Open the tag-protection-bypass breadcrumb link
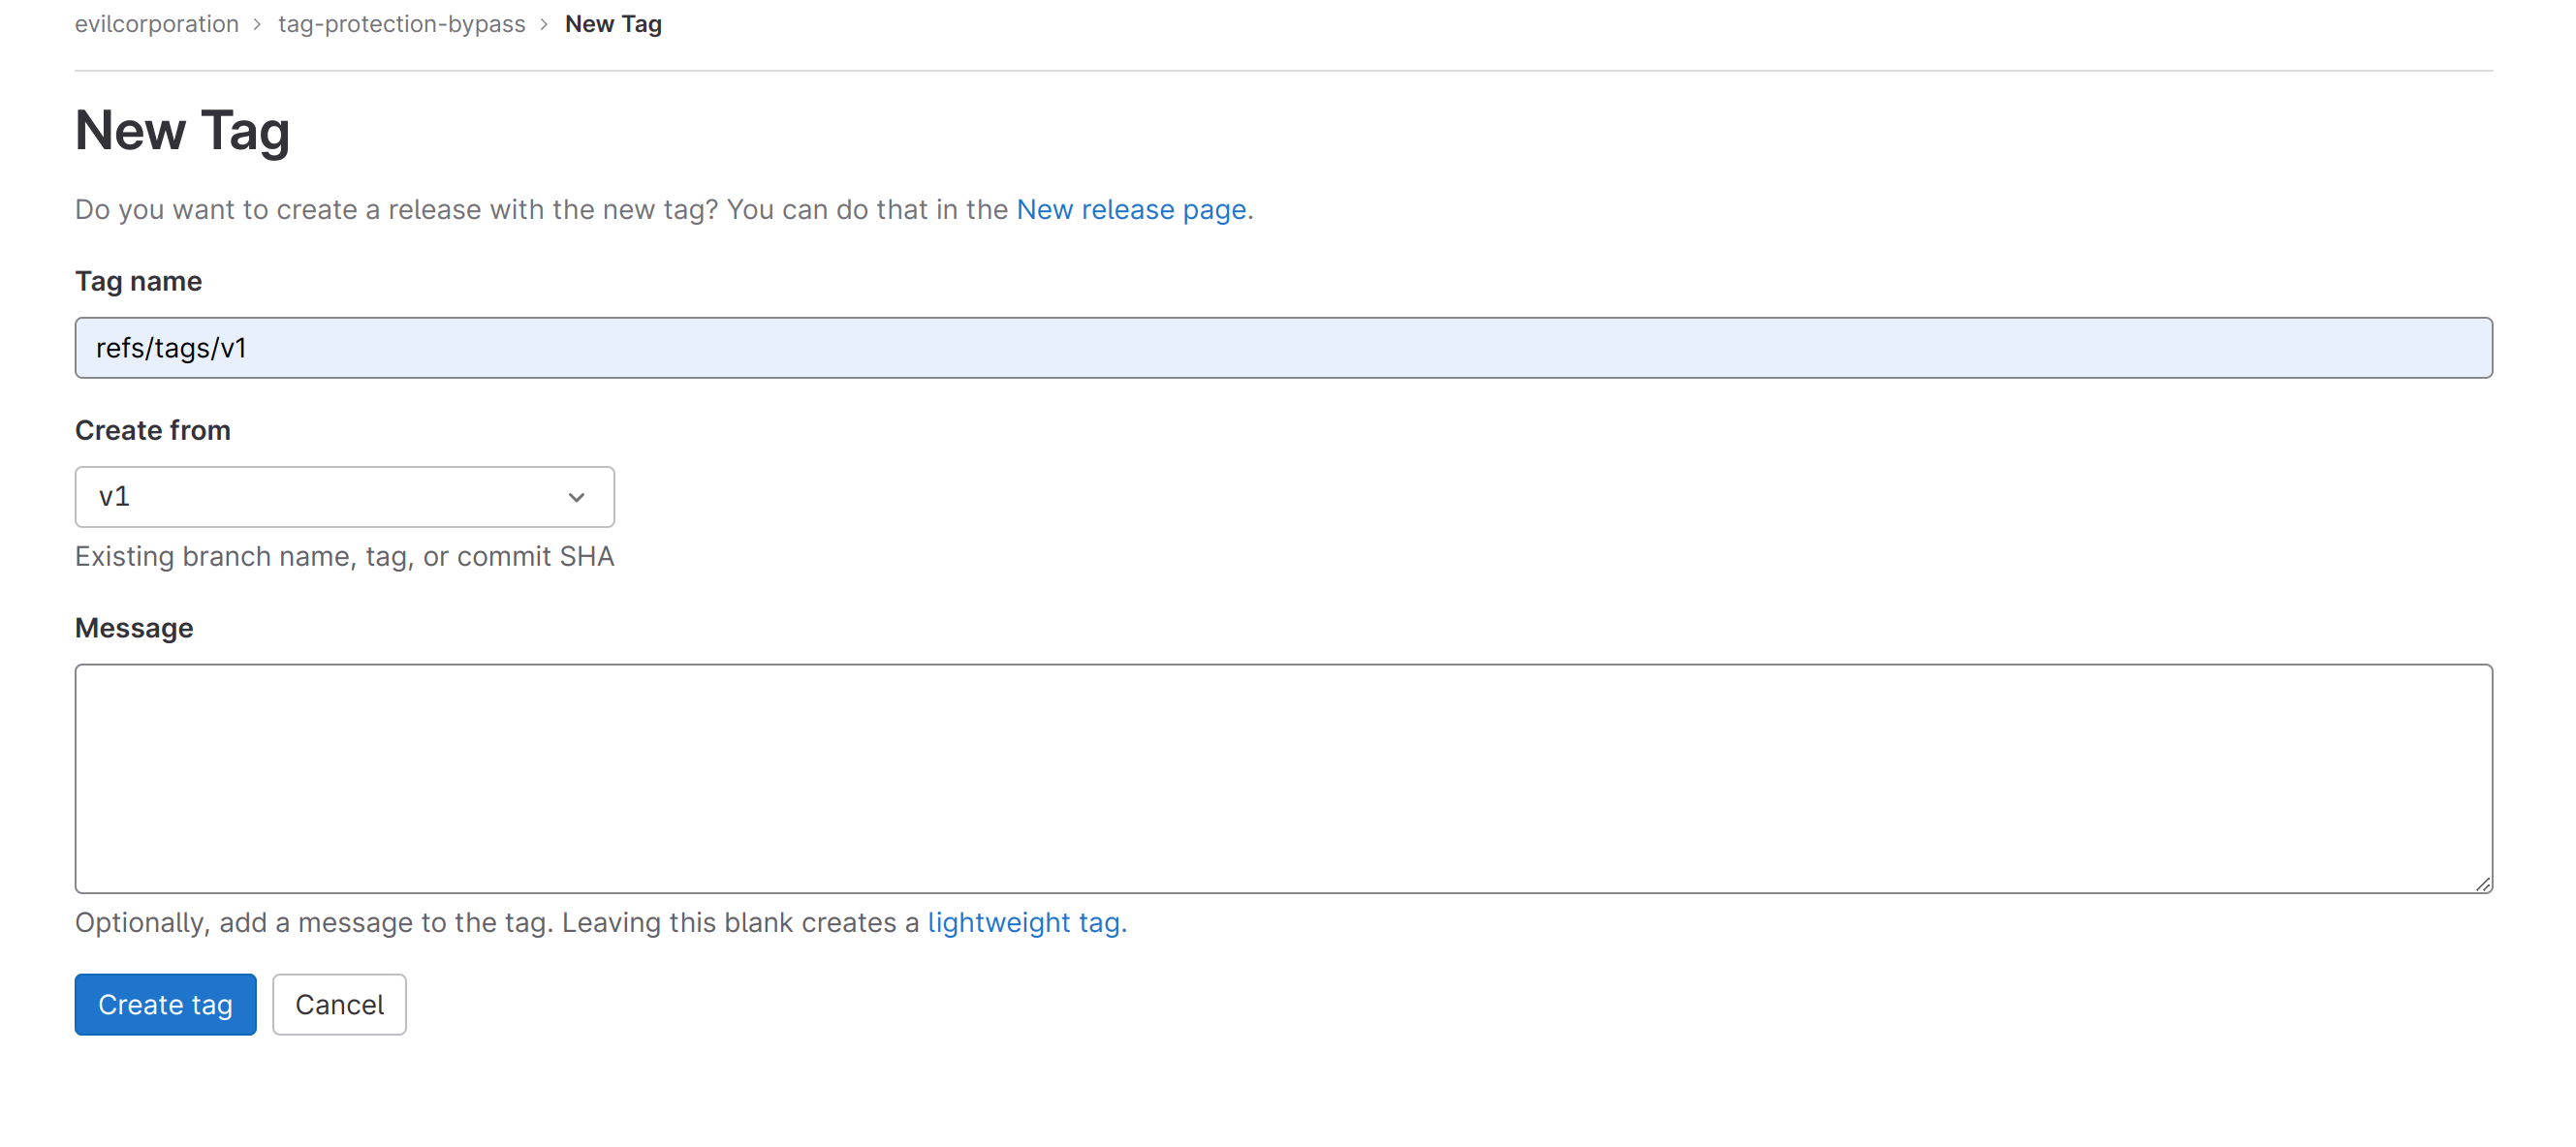The height and width of the screenshot is (1147, 2576). 401,24
